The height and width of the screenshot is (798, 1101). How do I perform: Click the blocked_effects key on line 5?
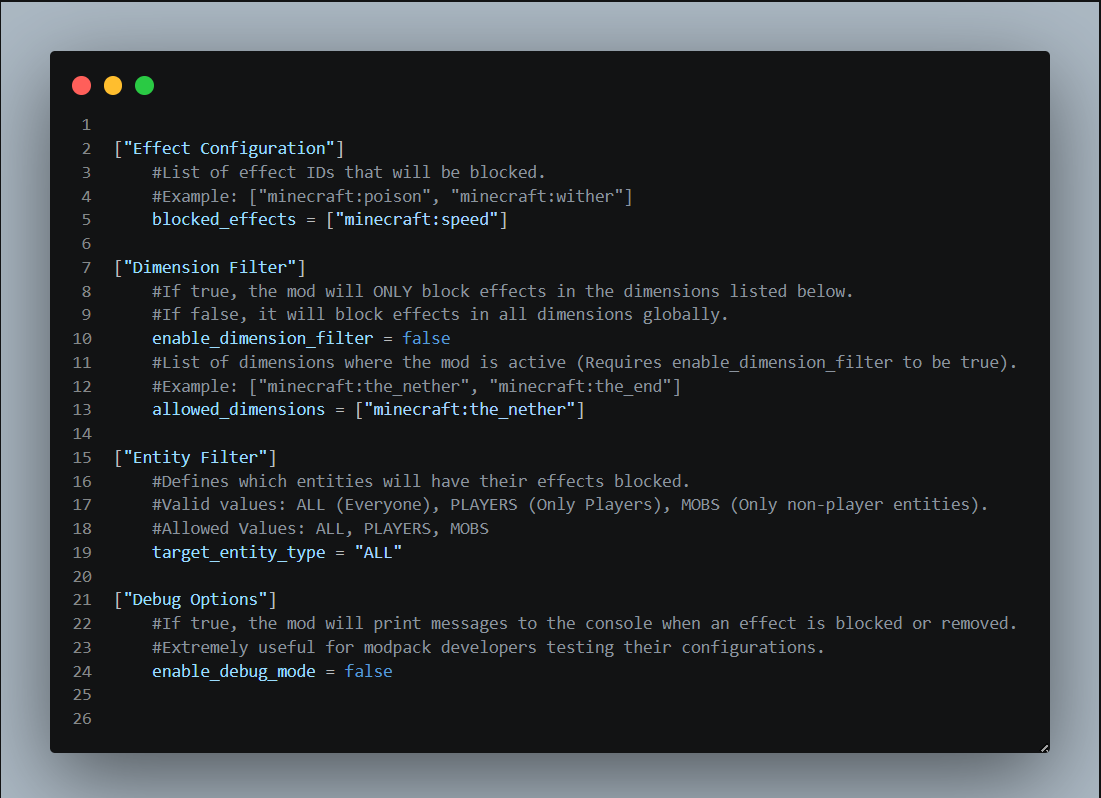(224, 220)
